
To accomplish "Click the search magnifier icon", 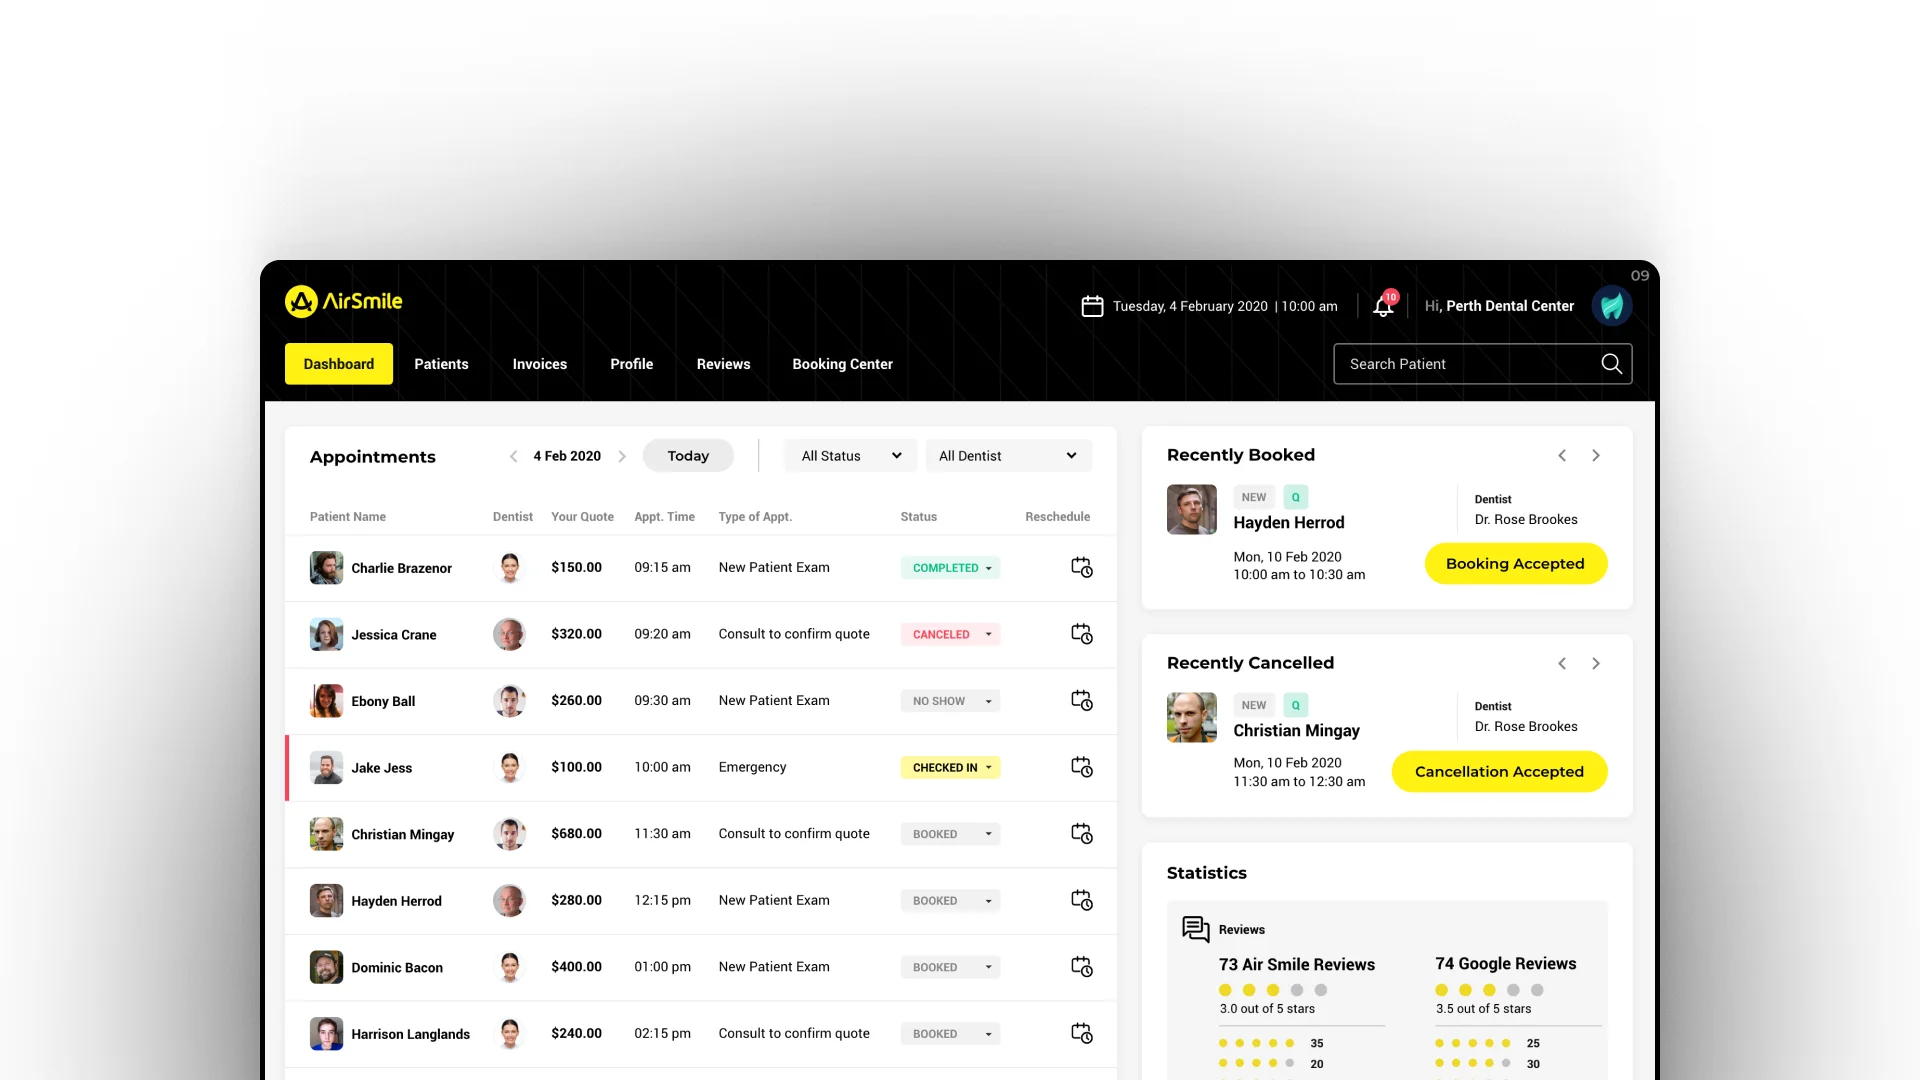I will (1611, 364).
